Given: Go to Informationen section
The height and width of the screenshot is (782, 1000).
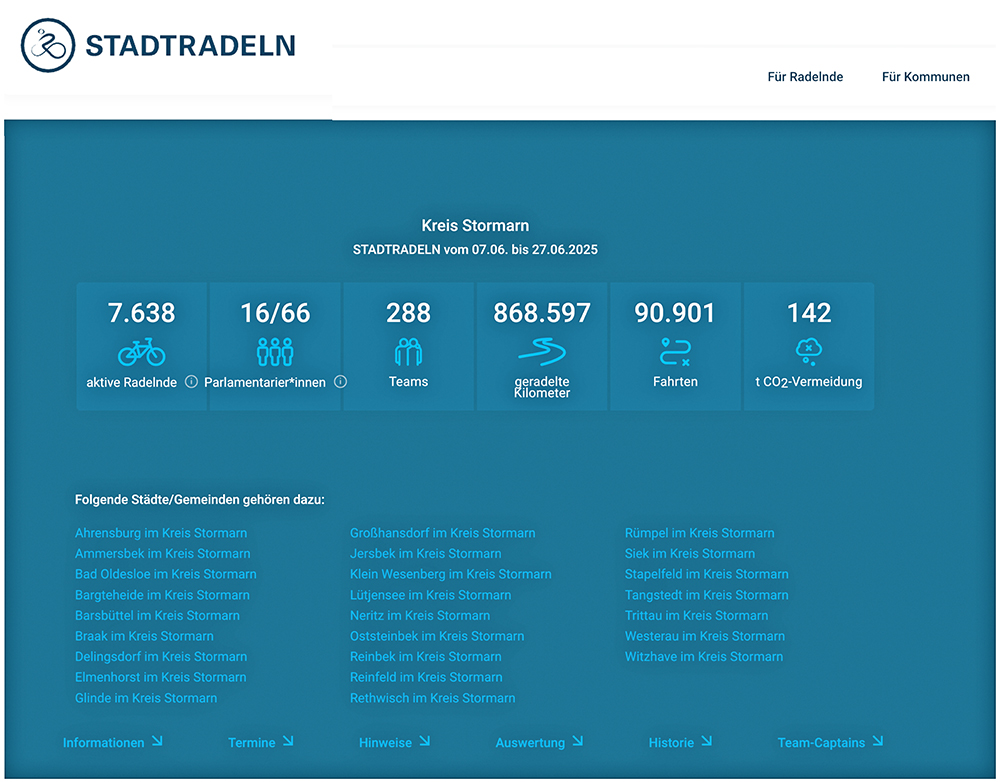Looking at the screenshot, I should click(103, 742).
